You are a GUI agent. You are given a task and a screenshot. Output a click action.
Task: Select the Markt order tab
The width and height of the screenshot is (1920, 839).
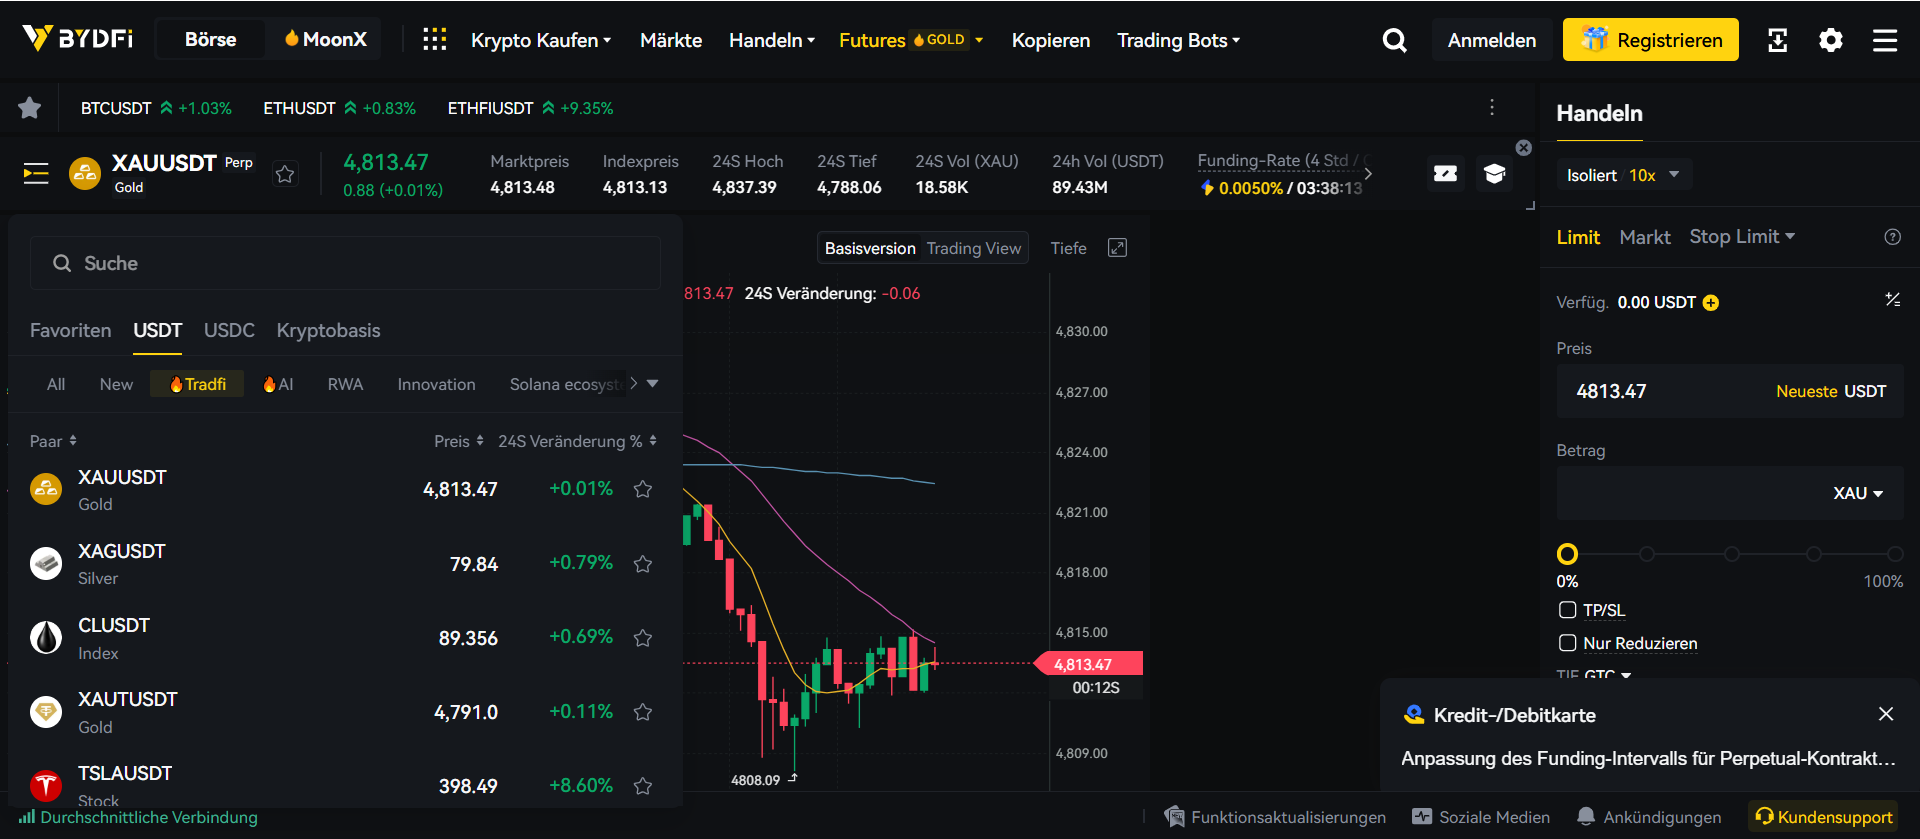[1644, 237]
